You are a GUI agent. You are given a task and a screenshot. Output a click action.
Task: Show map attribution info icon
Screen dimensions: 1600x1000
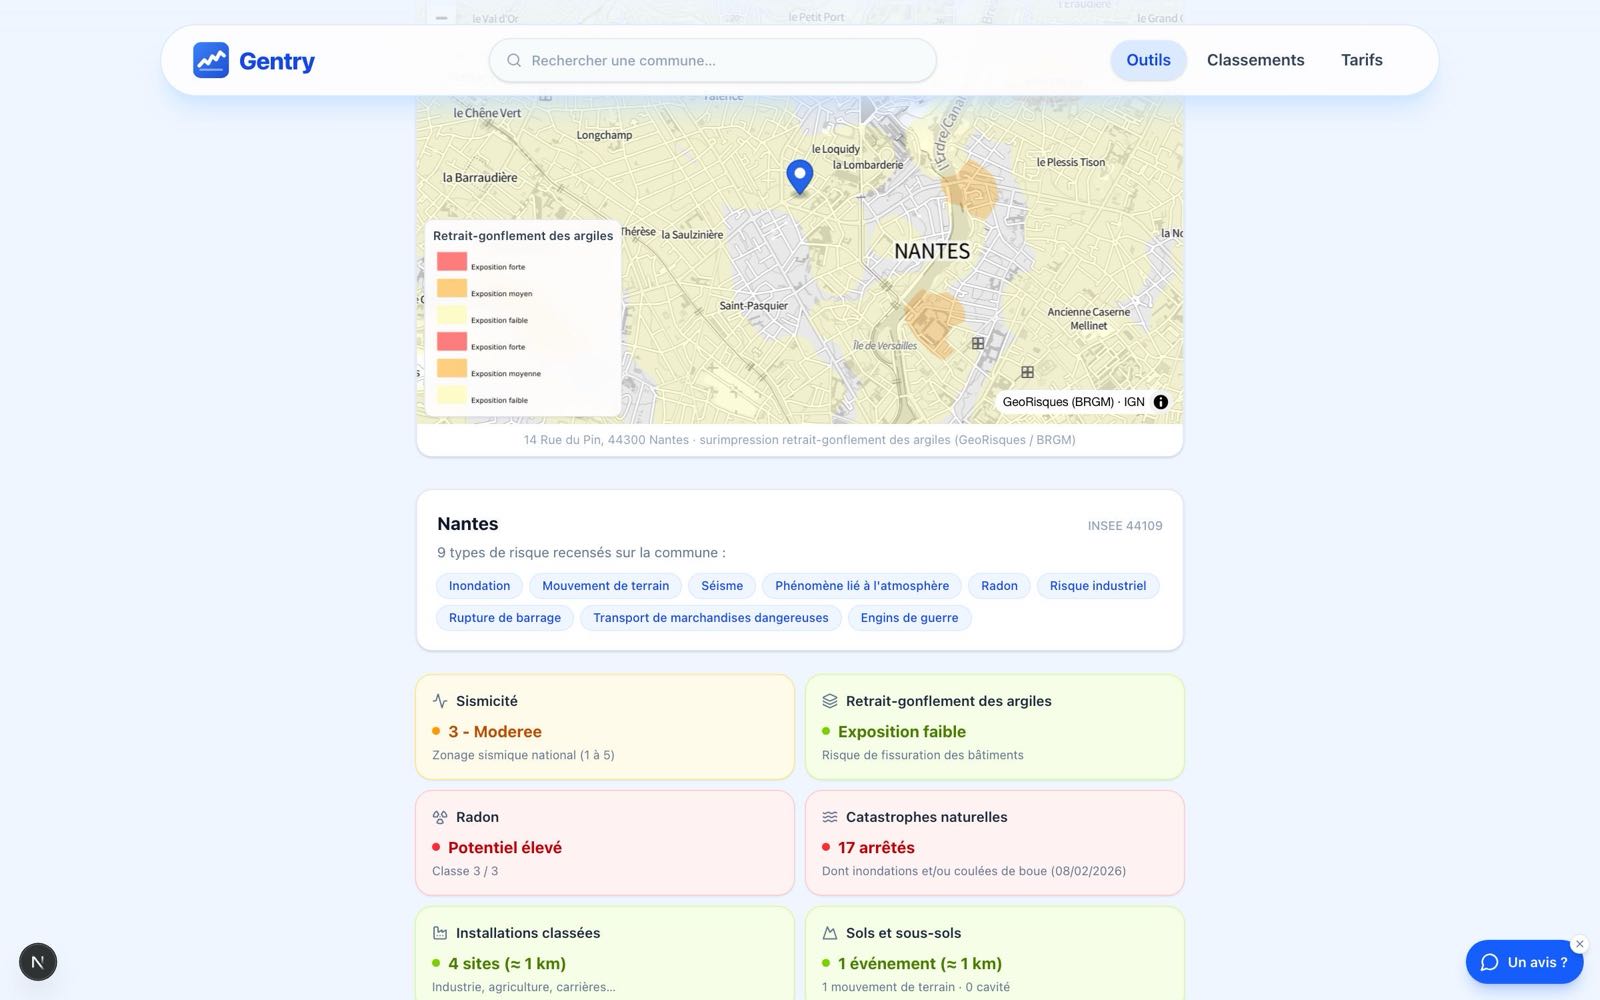pyautogui.click(x=1160, y=402)
